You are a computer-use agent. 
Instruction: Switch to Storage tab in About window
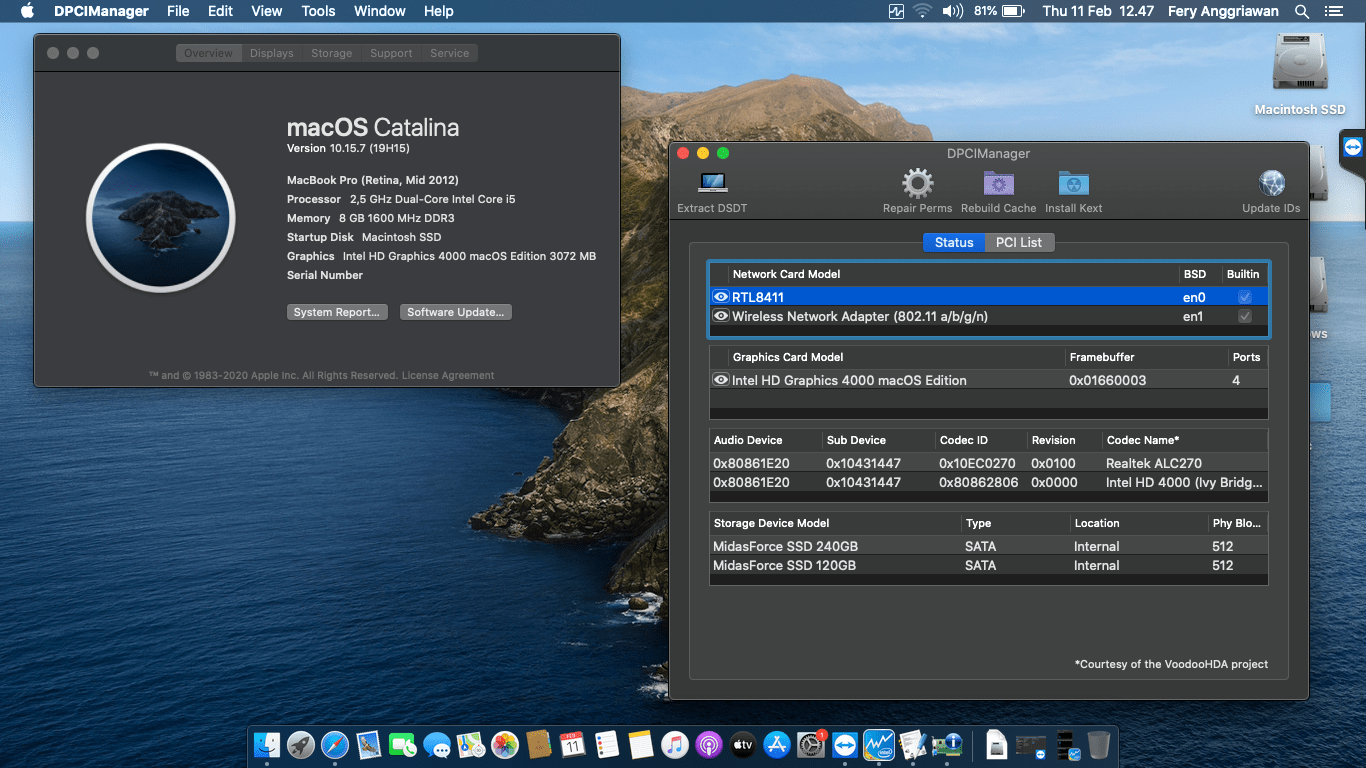point(331,53)
